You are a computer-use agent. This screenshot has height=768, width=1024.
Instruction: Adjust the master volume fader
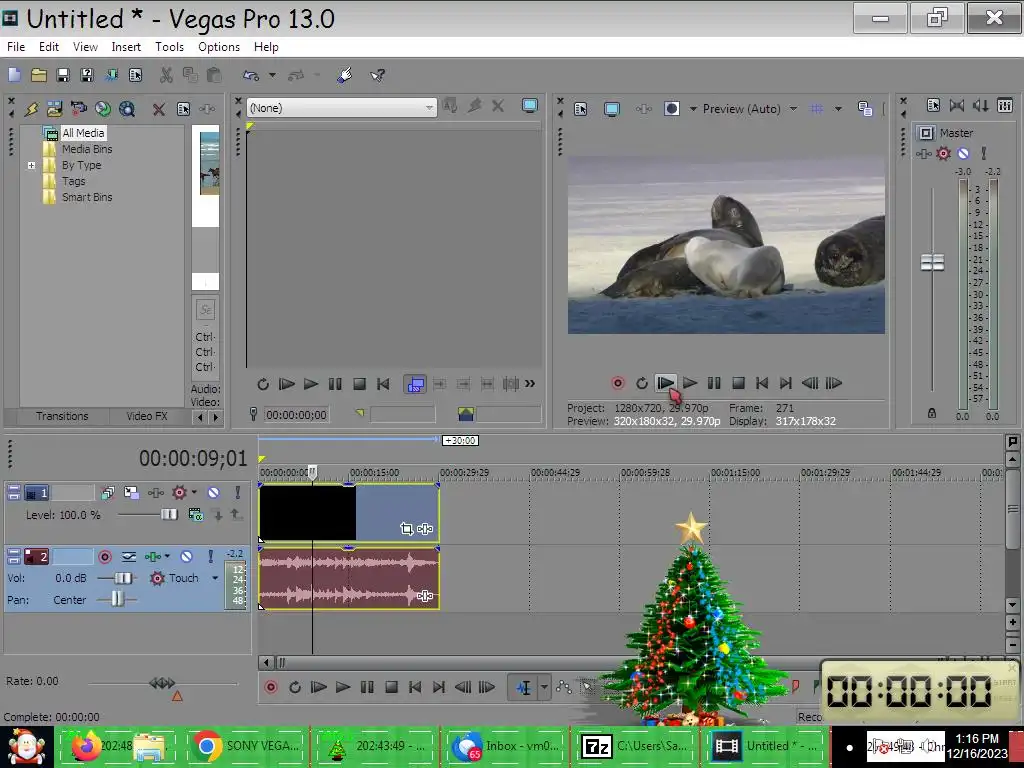(x=932, y=263)
